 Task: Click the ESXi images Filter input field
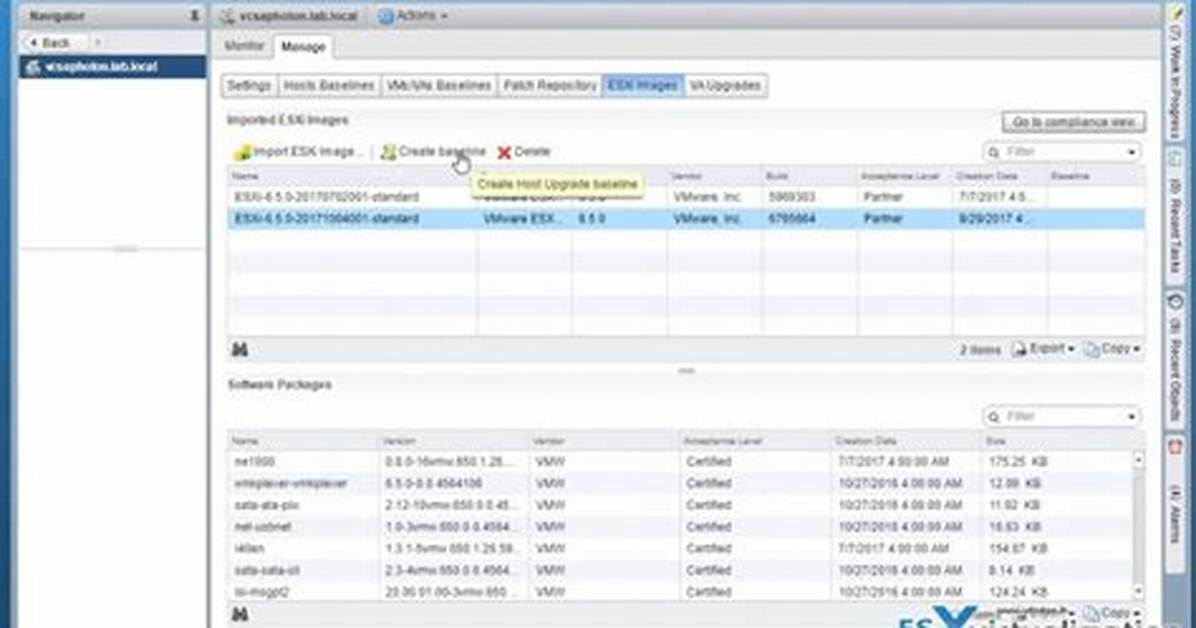coord(1063,153)
